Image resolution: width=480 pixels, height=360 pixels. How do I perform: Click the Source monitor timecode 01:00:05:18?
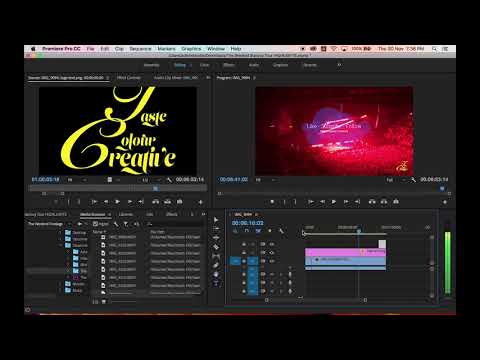point(45,179)
